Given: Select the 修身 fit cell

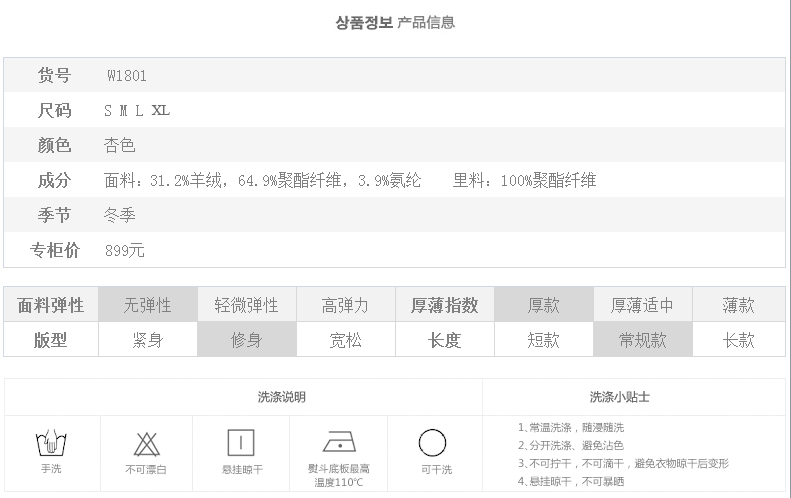Looking at the screenshot, I should click(x=247, y=340).
